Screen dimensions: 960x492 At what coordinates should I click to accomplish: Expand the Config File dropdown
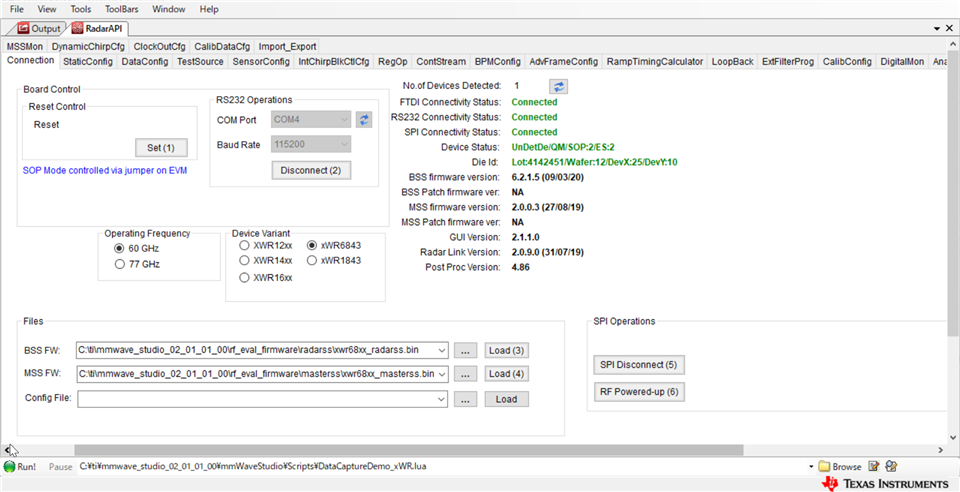coord(443,399)
